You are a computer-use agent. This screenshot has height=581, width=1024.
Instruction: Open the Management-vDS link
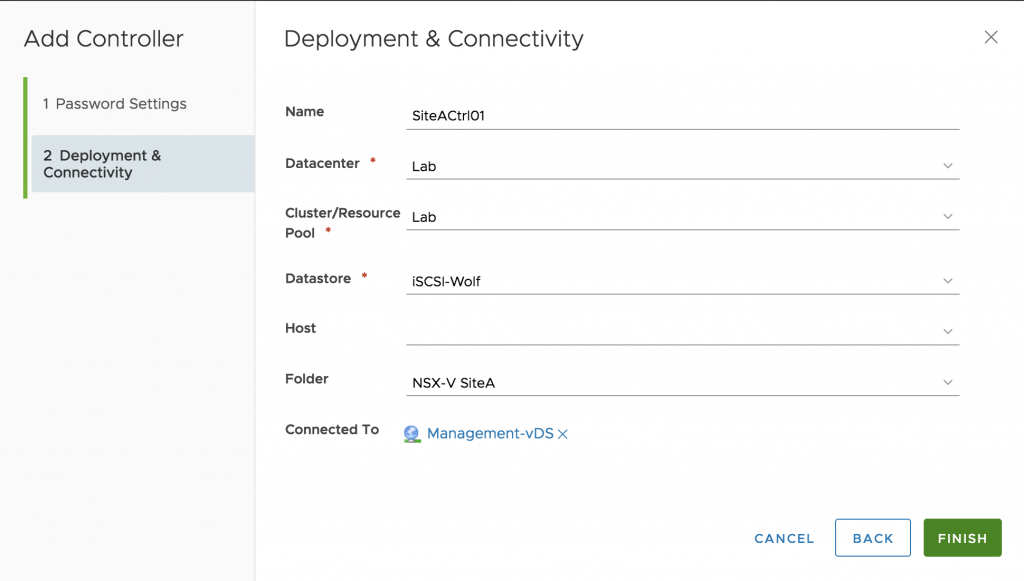tap(490, 433)
